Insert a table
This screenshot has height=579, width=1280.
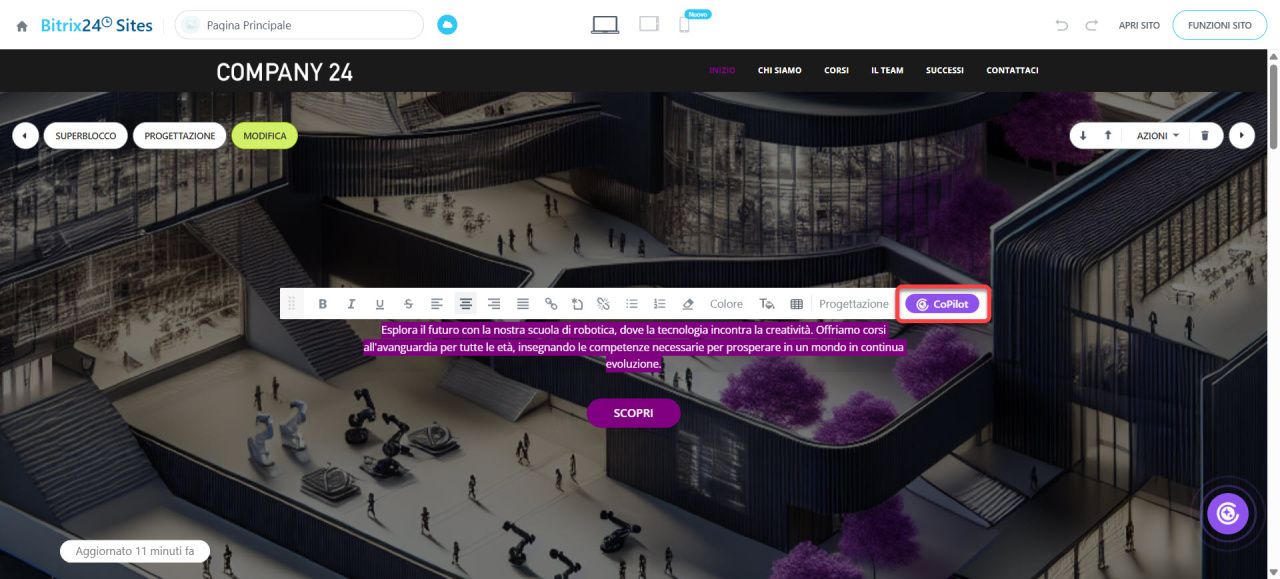coord(797,304)
